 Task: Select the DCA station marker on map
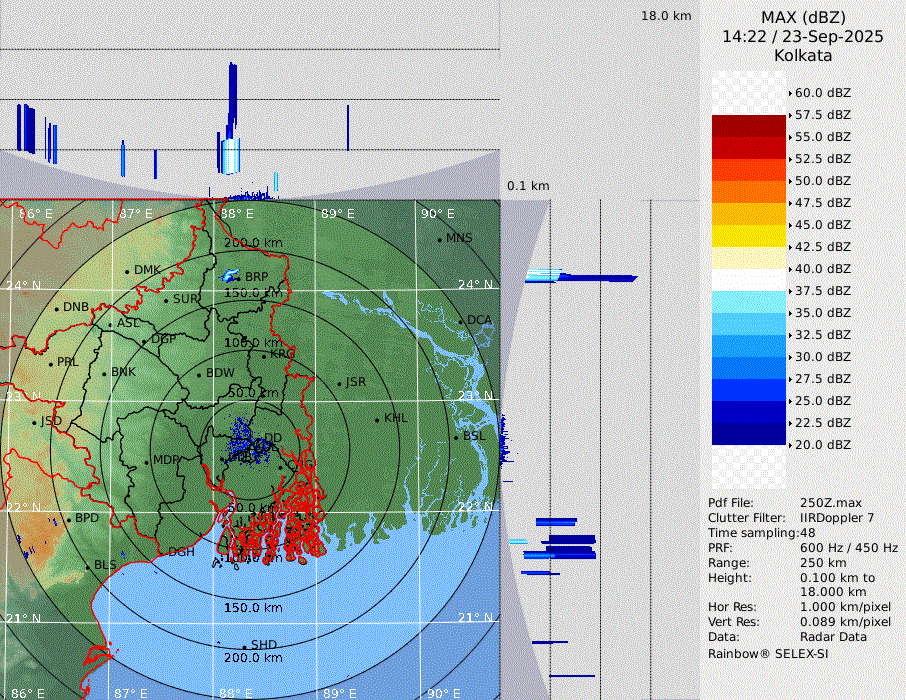coord(461,322)
